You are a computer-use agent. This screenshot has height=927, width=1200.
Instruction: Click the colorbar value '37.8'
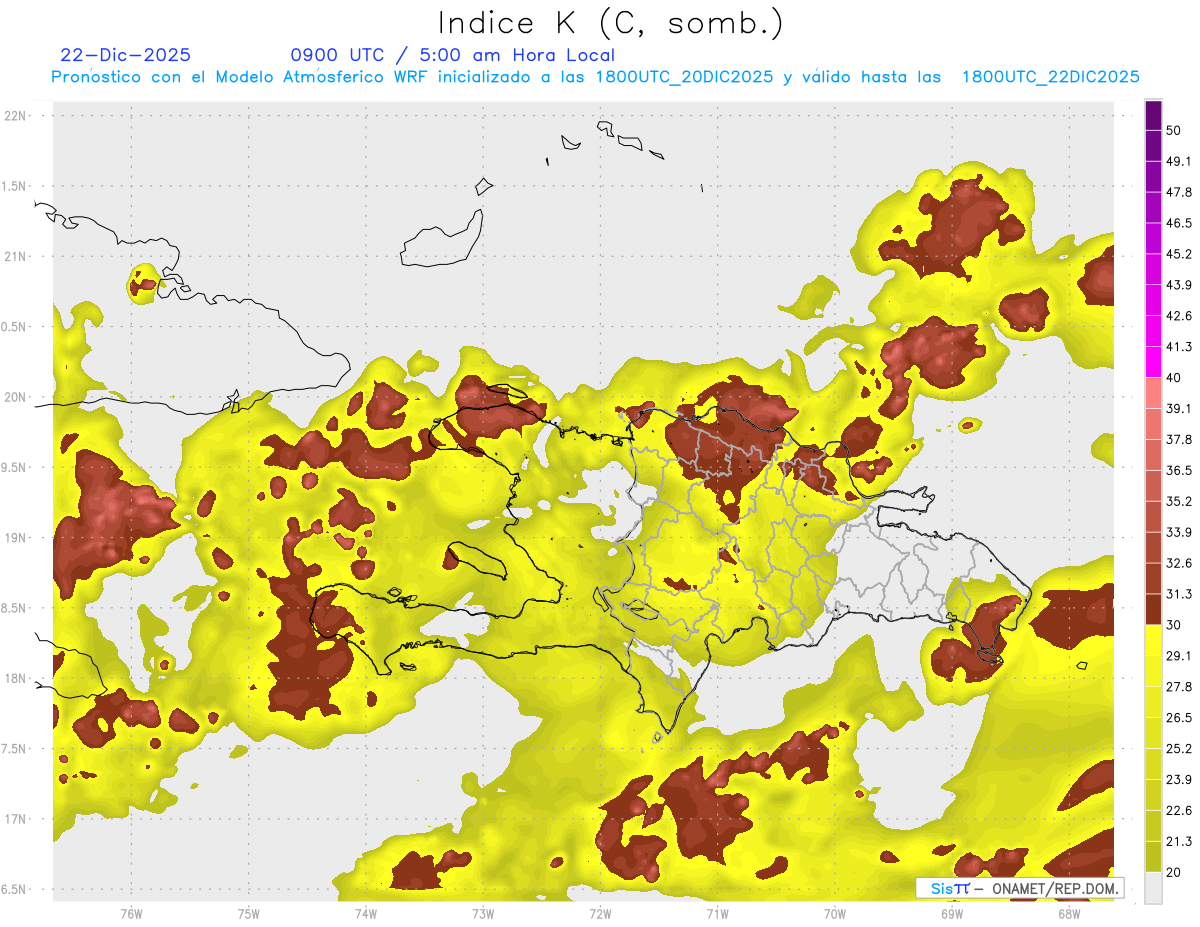[1179, 440]
